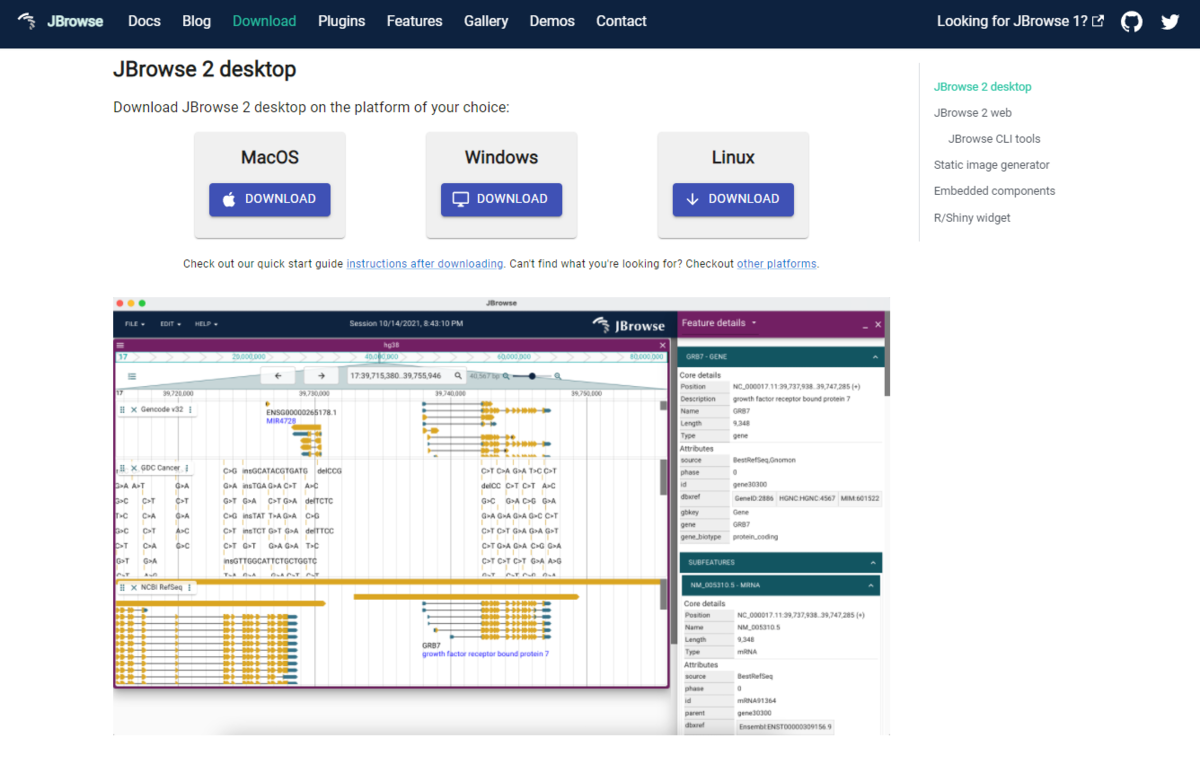Image resolution: width=1200 pixels, height=764 pixels.
Task: Close the GDC Cancer track
Action: [x=133, y=468]
